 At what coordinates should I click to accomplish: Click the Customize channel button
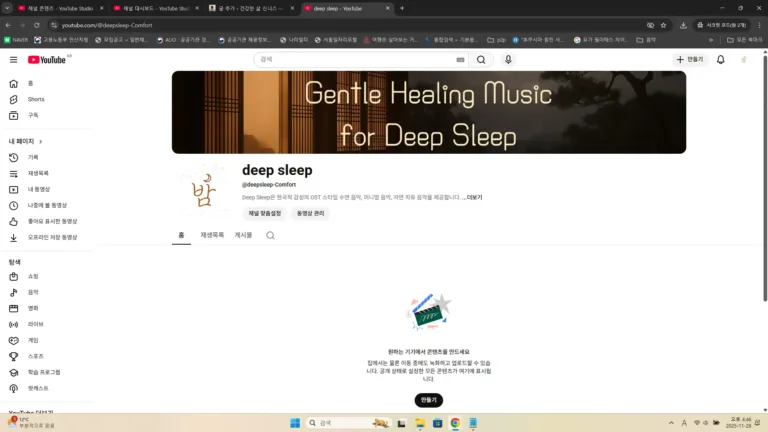point(264,214)
